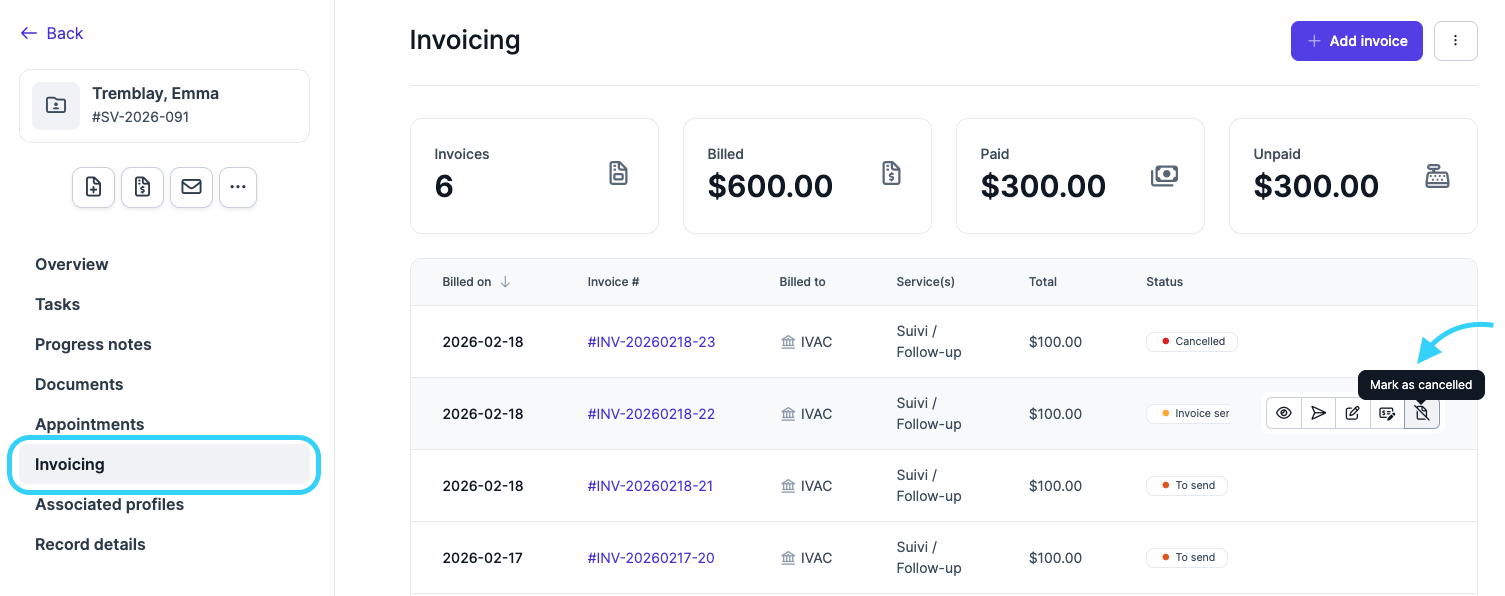Image resolution: width=1505 pixels, height=596 pixels.
Task: Open the Documents section in the sidebar
Action: coord(79,384)
